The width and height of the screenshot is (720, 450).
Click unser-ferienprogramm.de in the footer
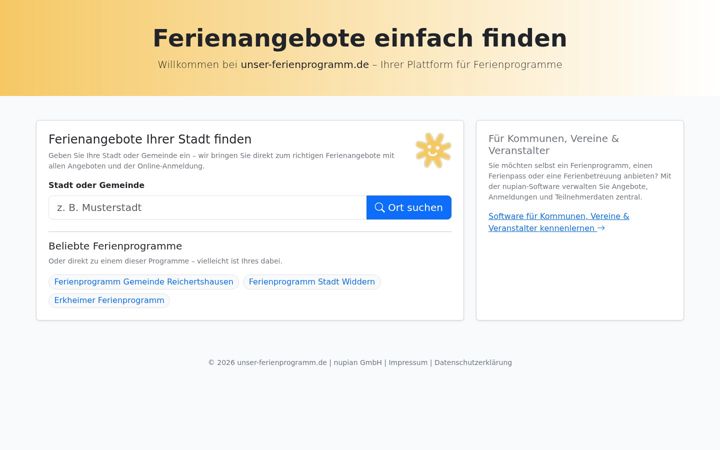pyautogui.click(x=282, y=362)
